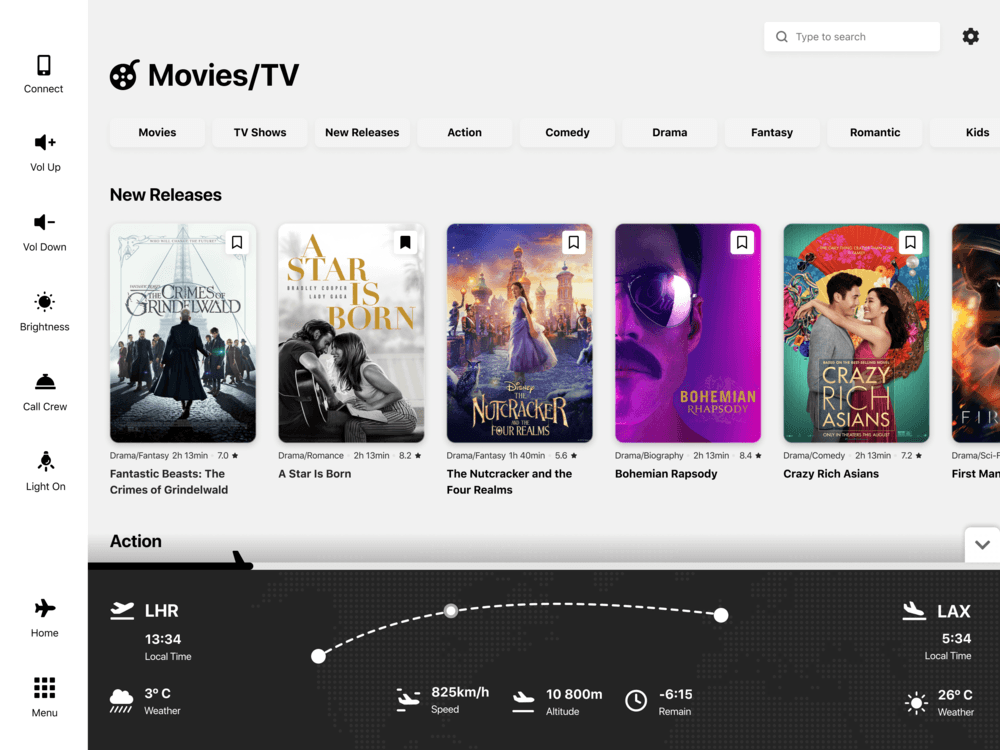Viewport: 1000px width, 750px height.
Task: Click the 825km/h speed value
Action: pos(460,692)
